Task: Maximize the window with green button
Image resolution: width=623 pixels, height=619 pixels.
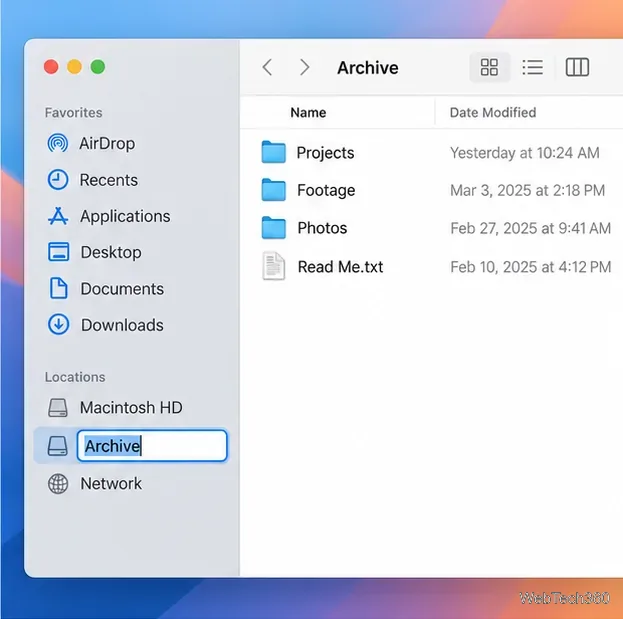Action: click(x=98, y=67)
